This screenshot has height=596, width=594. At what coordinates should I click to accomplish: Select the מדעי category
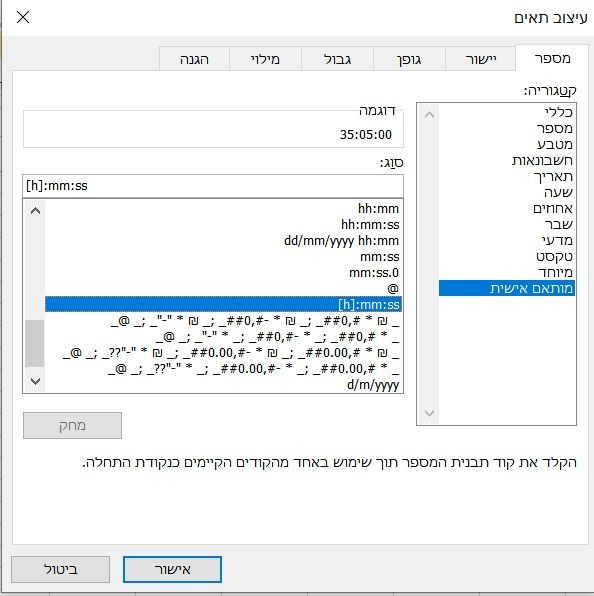pos(507,240)
